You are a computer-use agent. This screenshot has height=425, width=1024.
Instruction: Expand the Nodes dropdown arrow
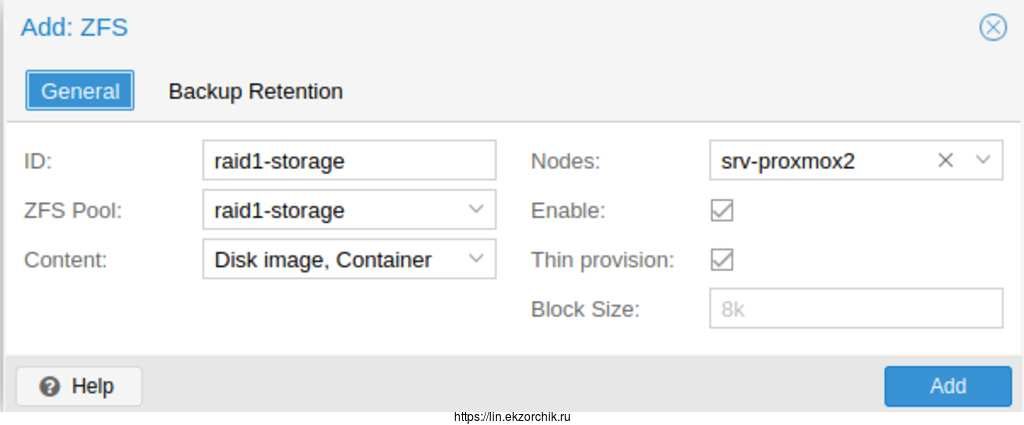tap(983, 160)
